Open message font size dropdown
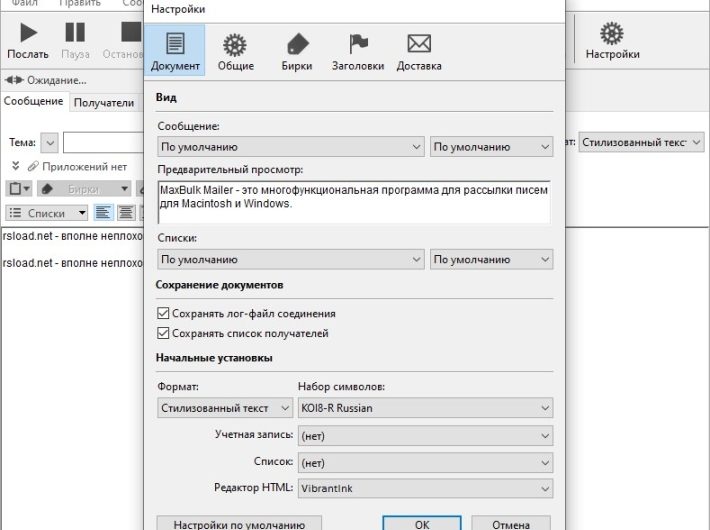710x530 pixels. [491, 147]
